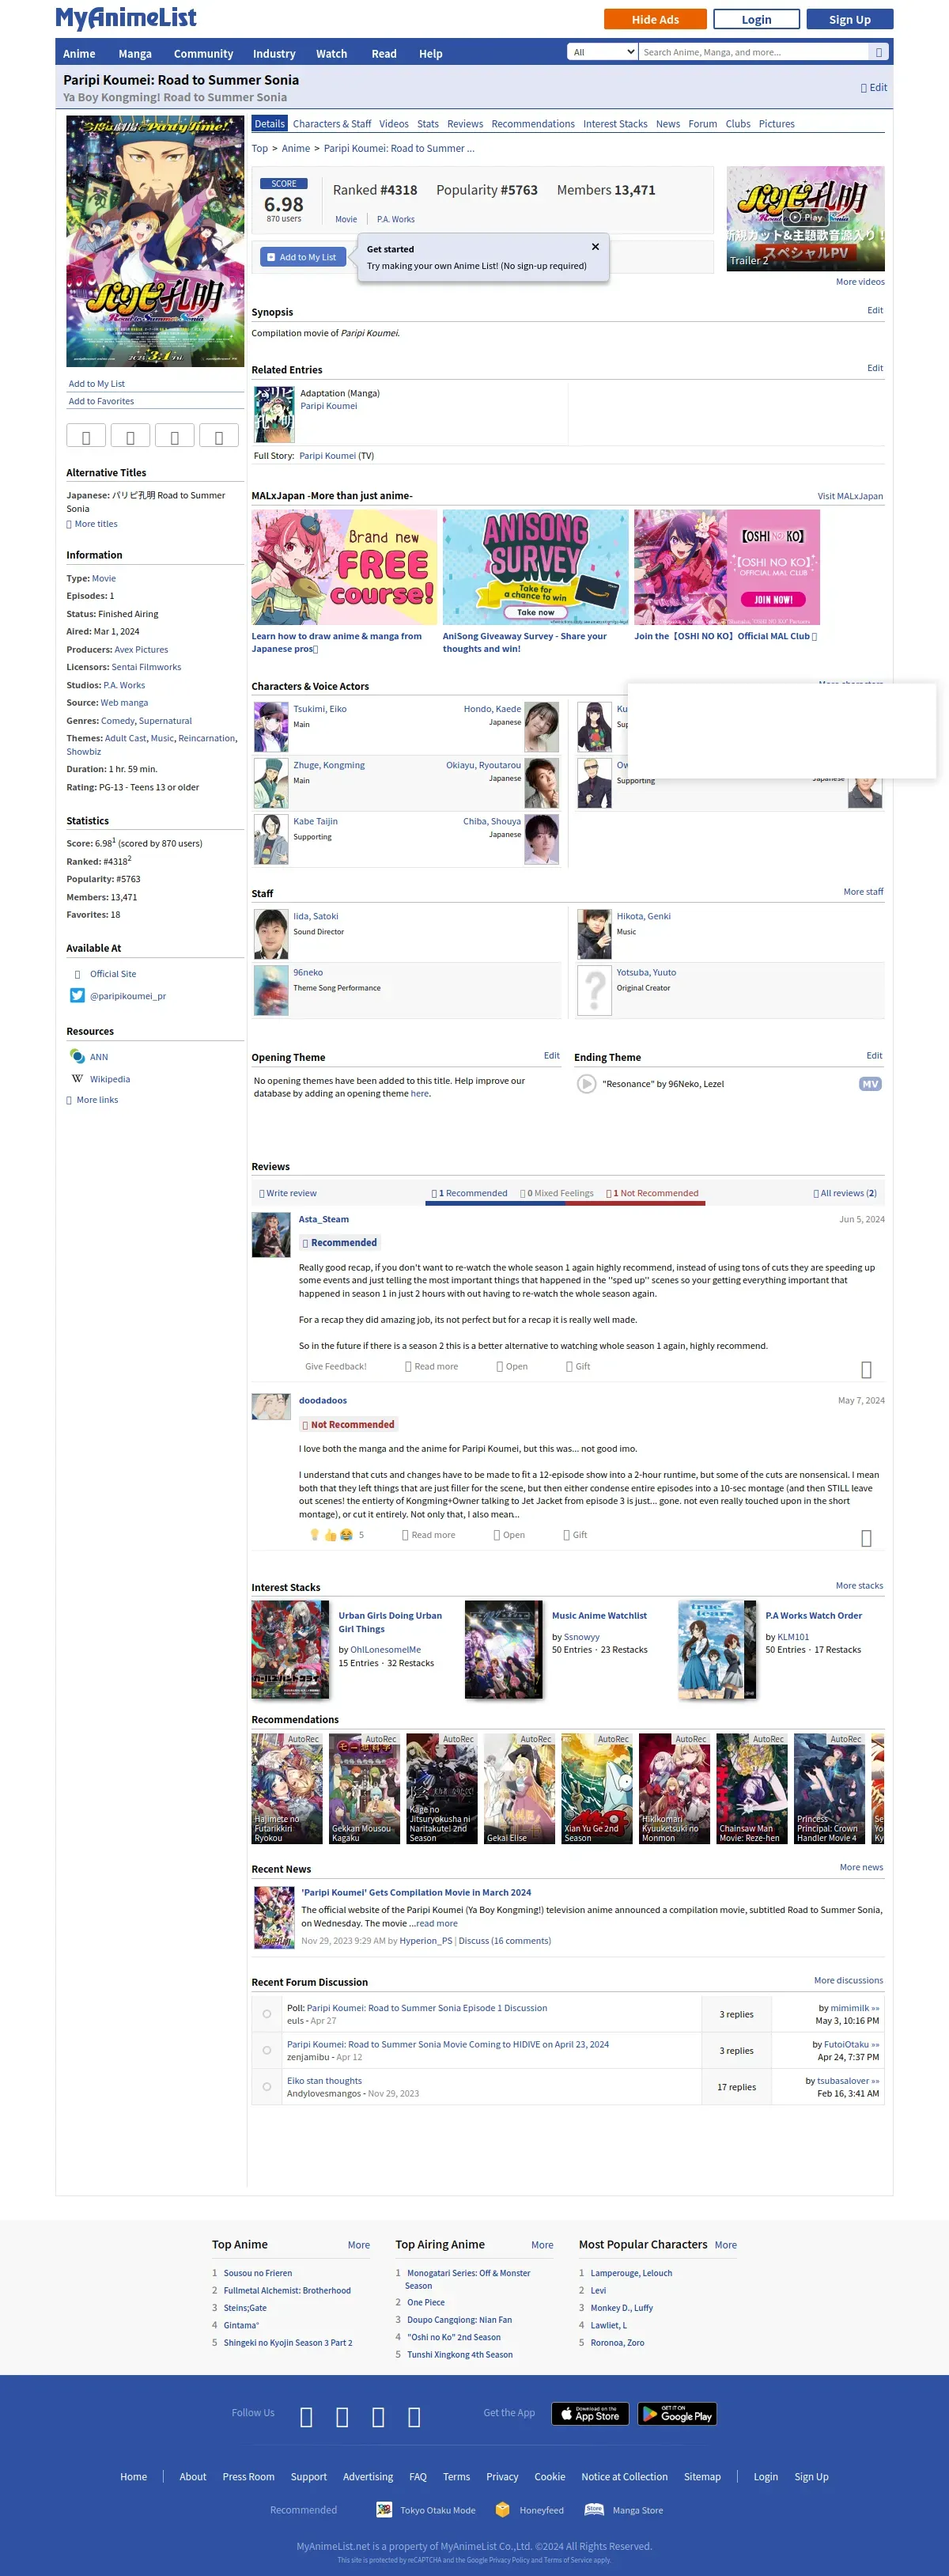Image resolution: width=949 pixels, height=2576 pixels.
Task: Open the Industry navigation menu
Action: [274, 54]
